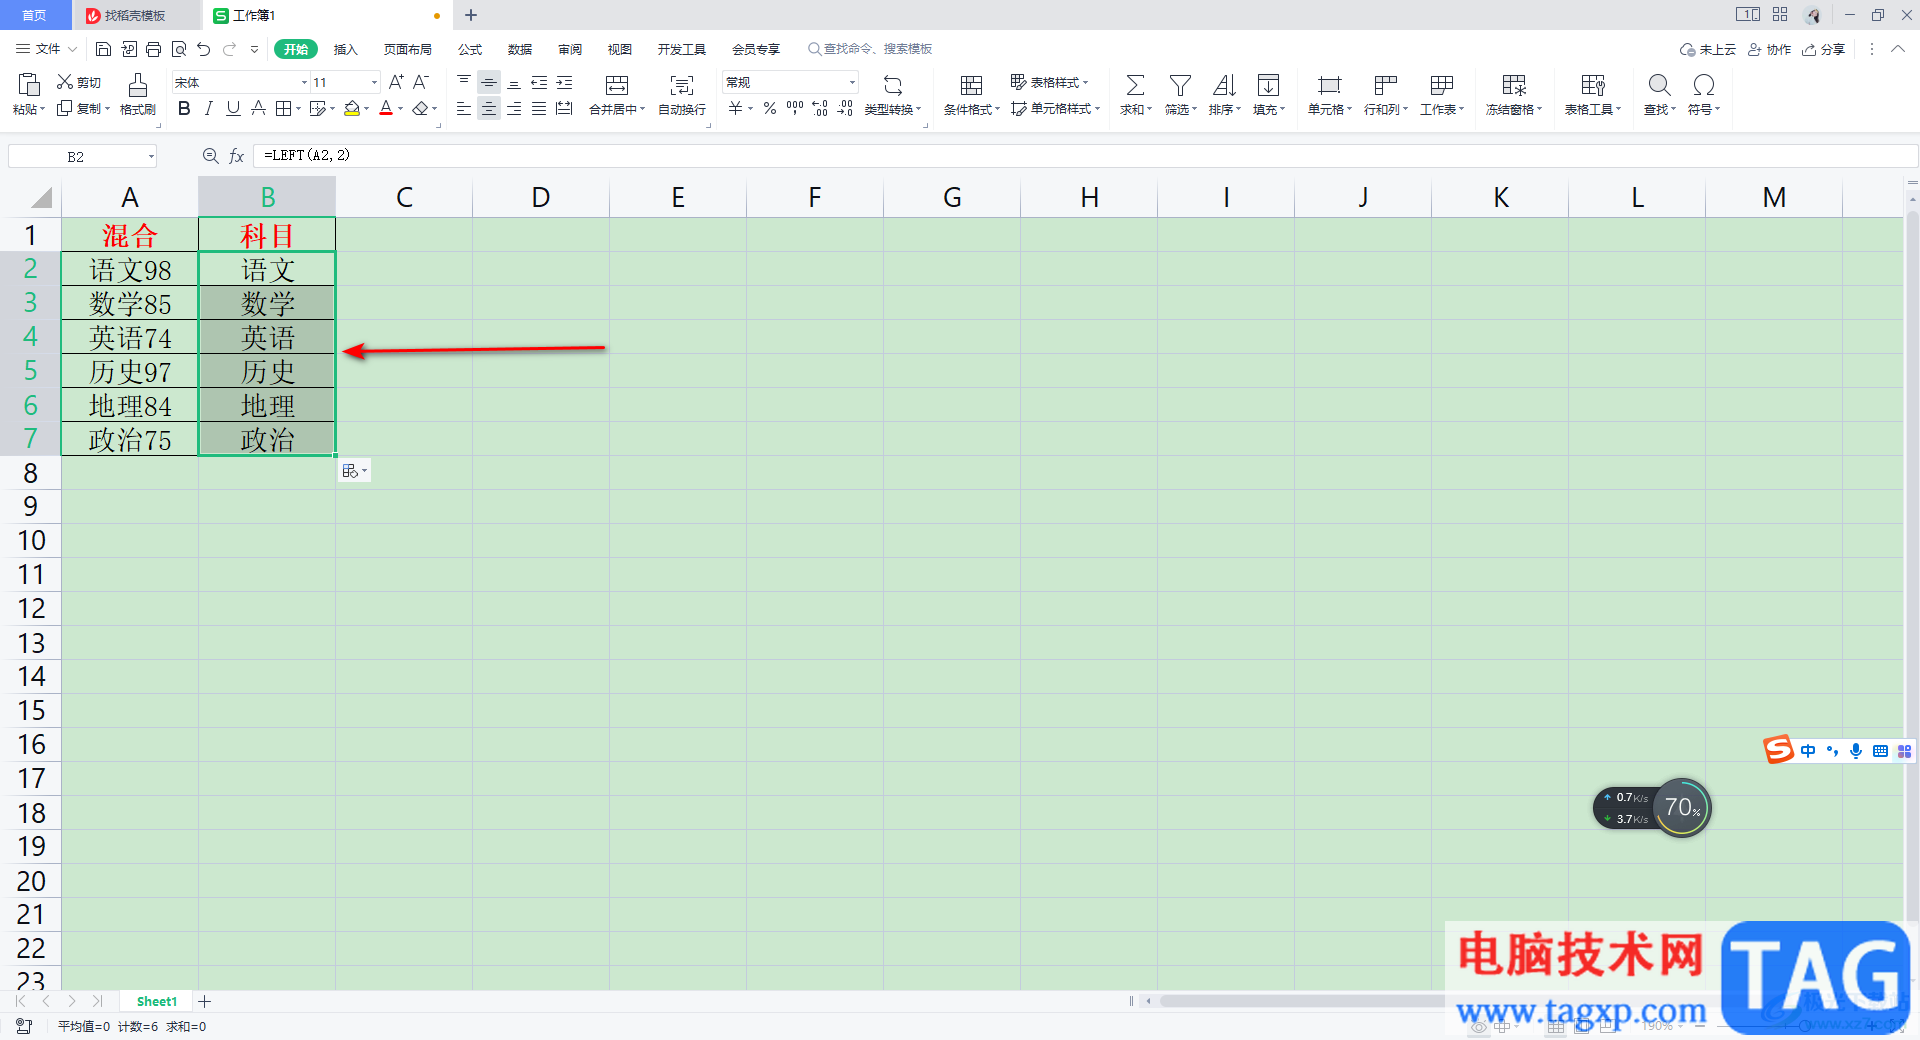The width and height of the screenshot is (1920, 1040).
Task: Click the percent style icon
Action: pos(770,108)
